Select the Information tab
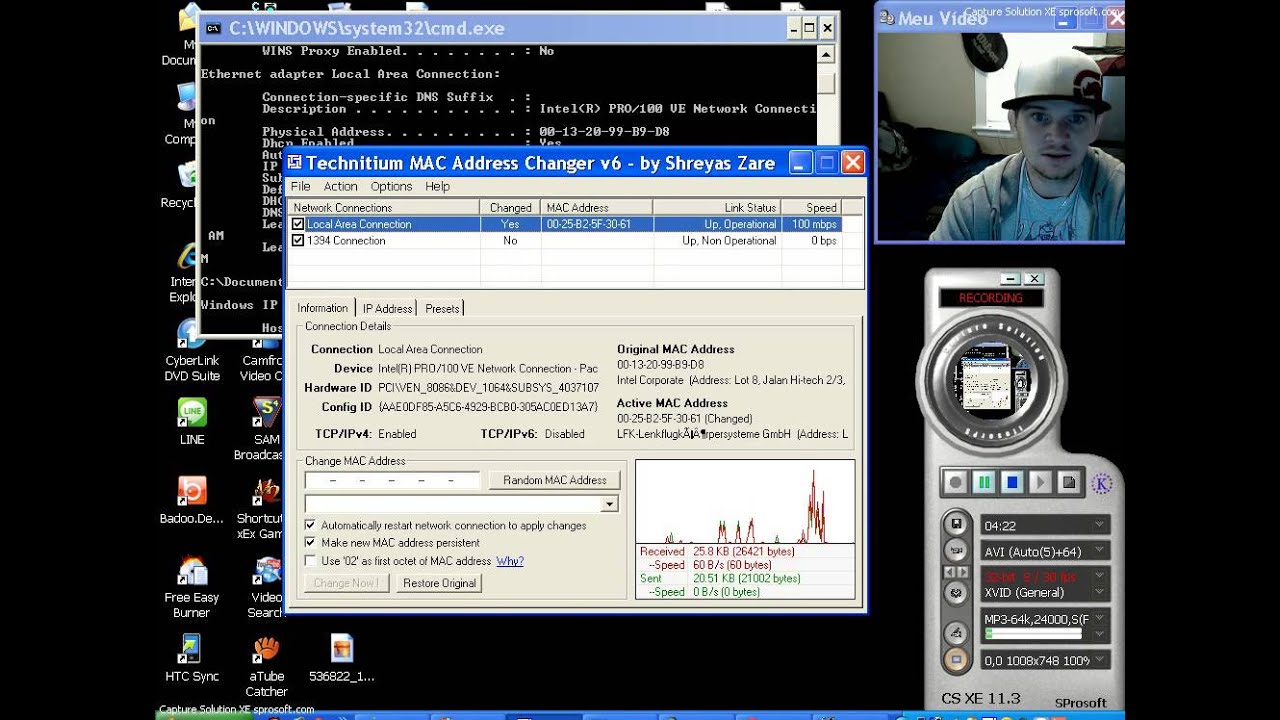Viewport: 1280px width, 720px height. pos(323,308)
